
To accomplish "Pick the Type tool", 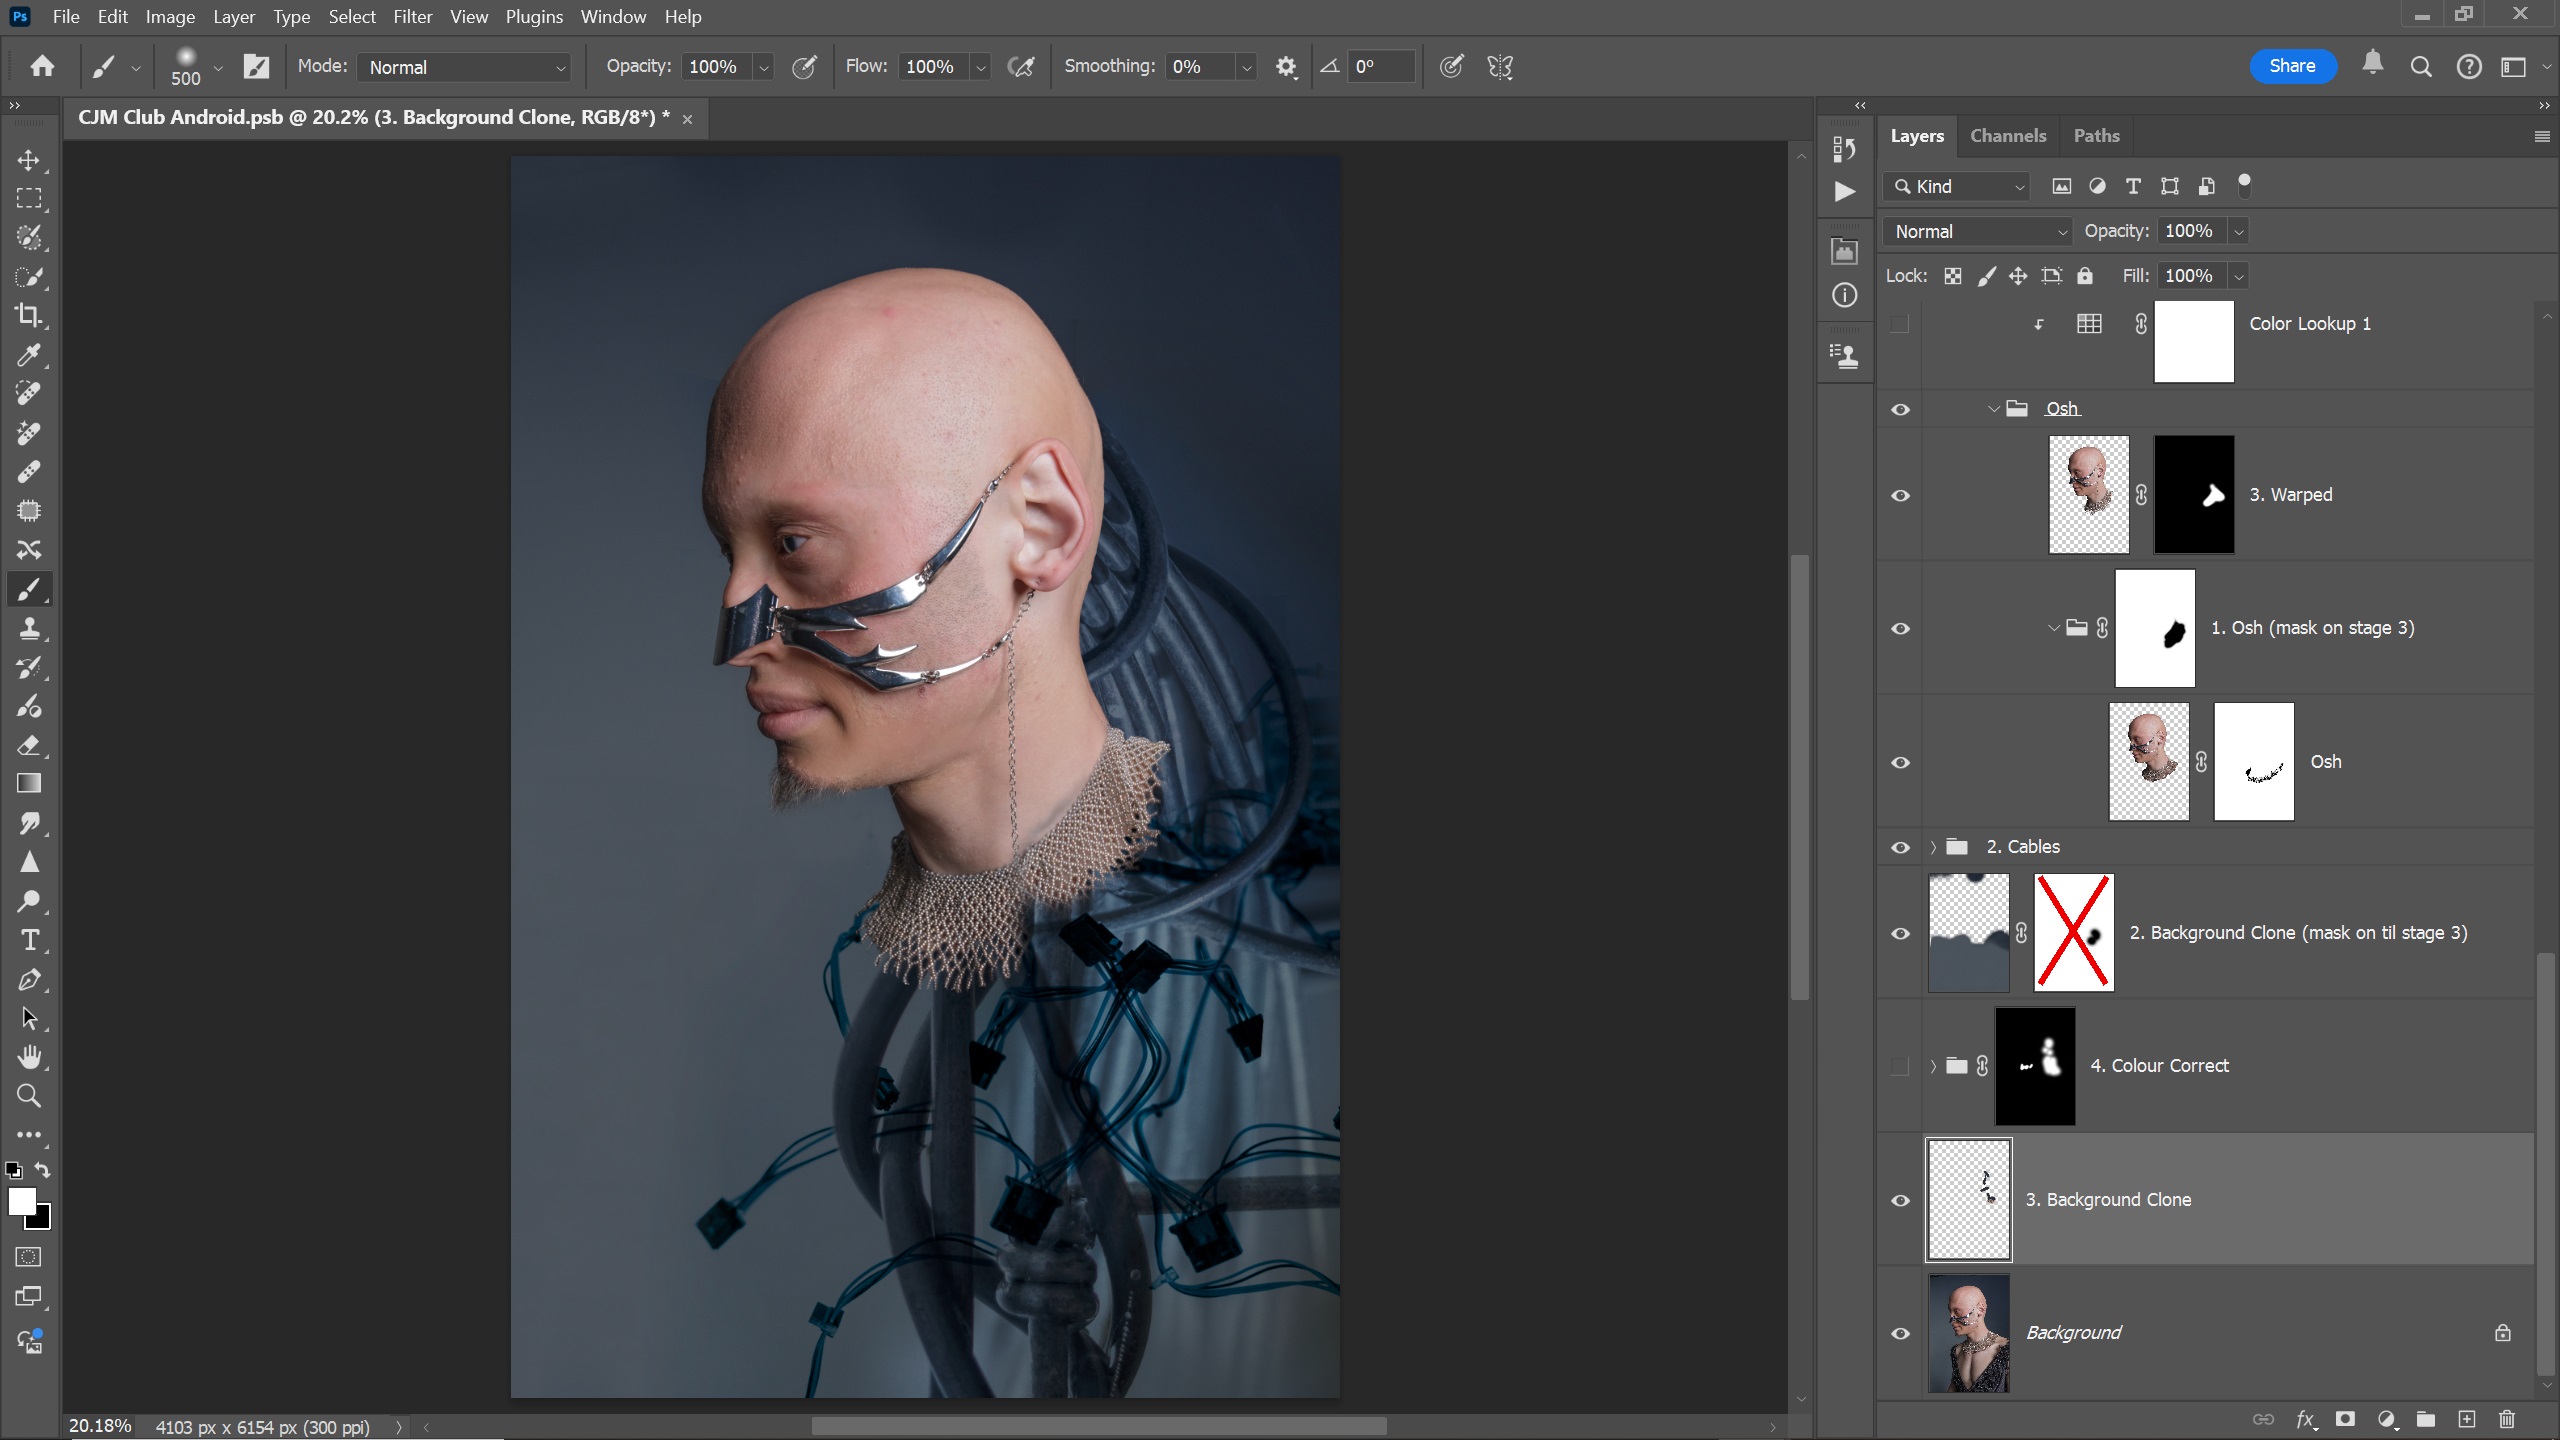I will (x=28, y=941).
